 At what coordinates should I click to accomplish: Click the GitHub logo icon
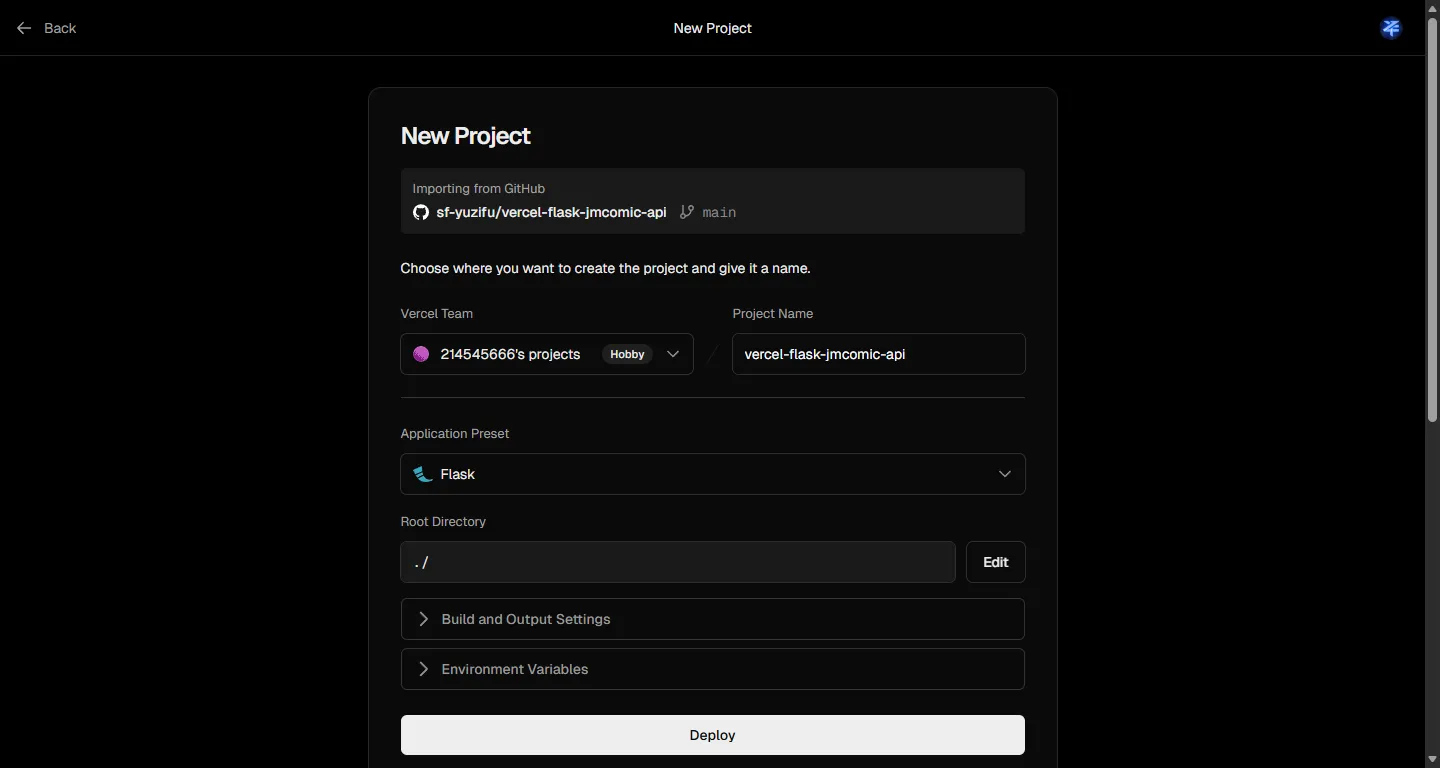coord(421,212)
